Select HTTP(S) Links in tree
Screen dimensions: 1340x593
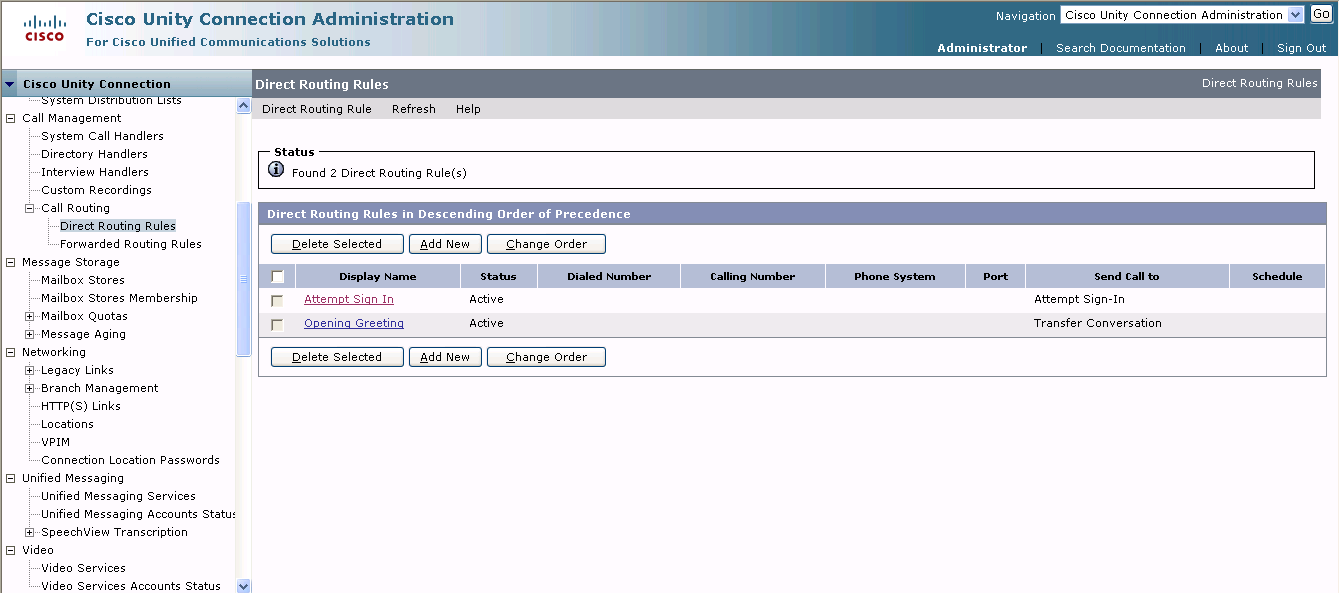coord(81,406)
